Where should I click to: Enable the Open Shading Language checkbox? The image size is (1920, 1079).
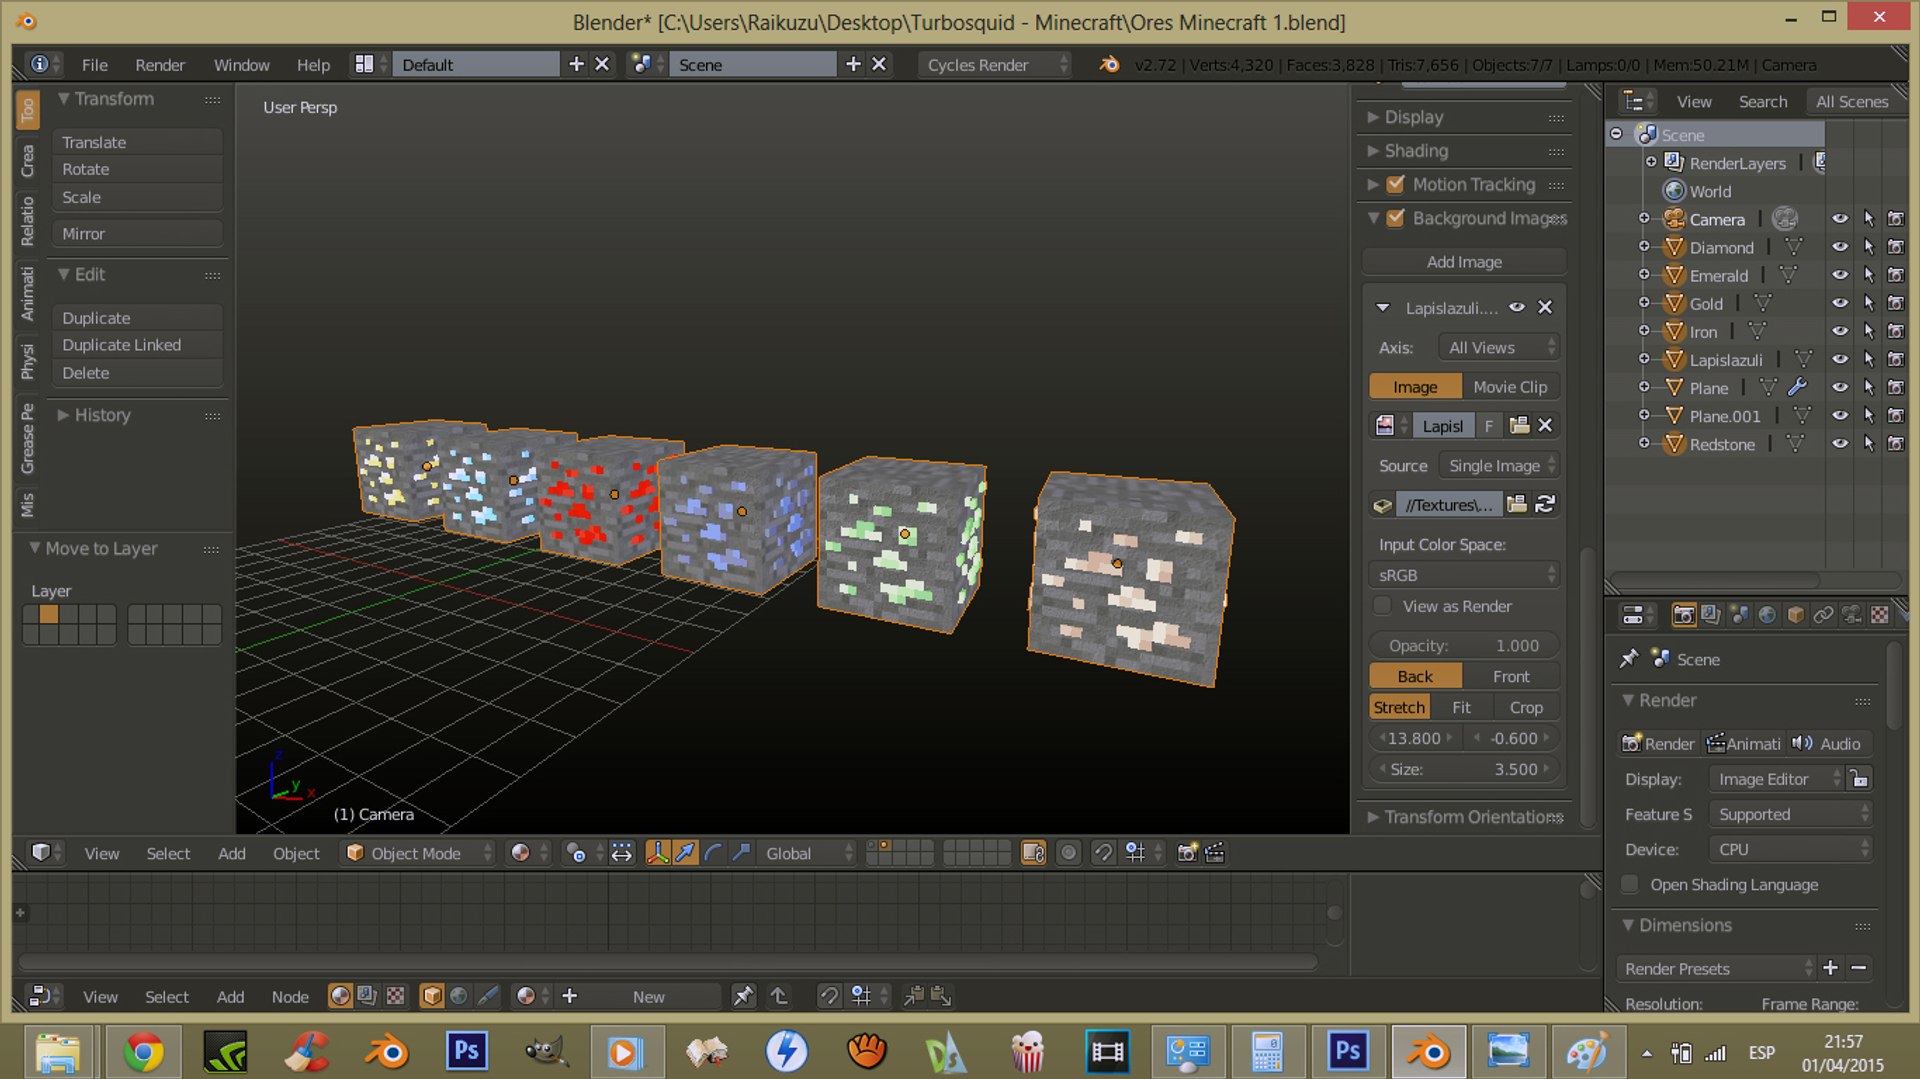click(x=1631, y=884)
